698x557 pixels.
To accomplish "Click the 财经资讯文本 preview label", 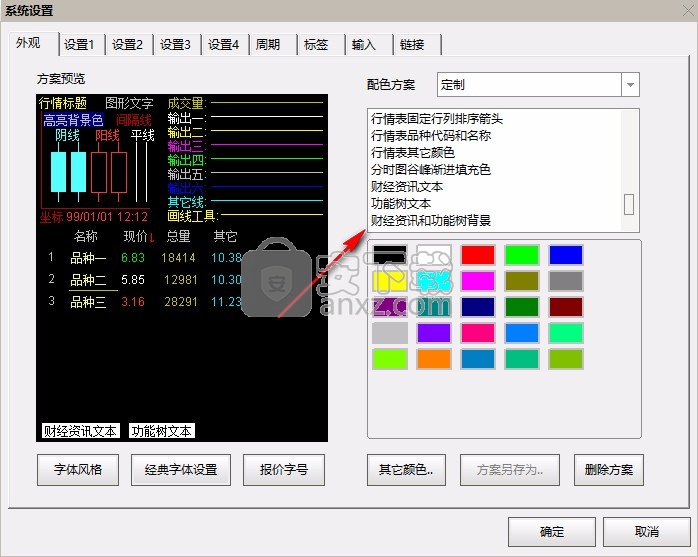I will (80, 431).
